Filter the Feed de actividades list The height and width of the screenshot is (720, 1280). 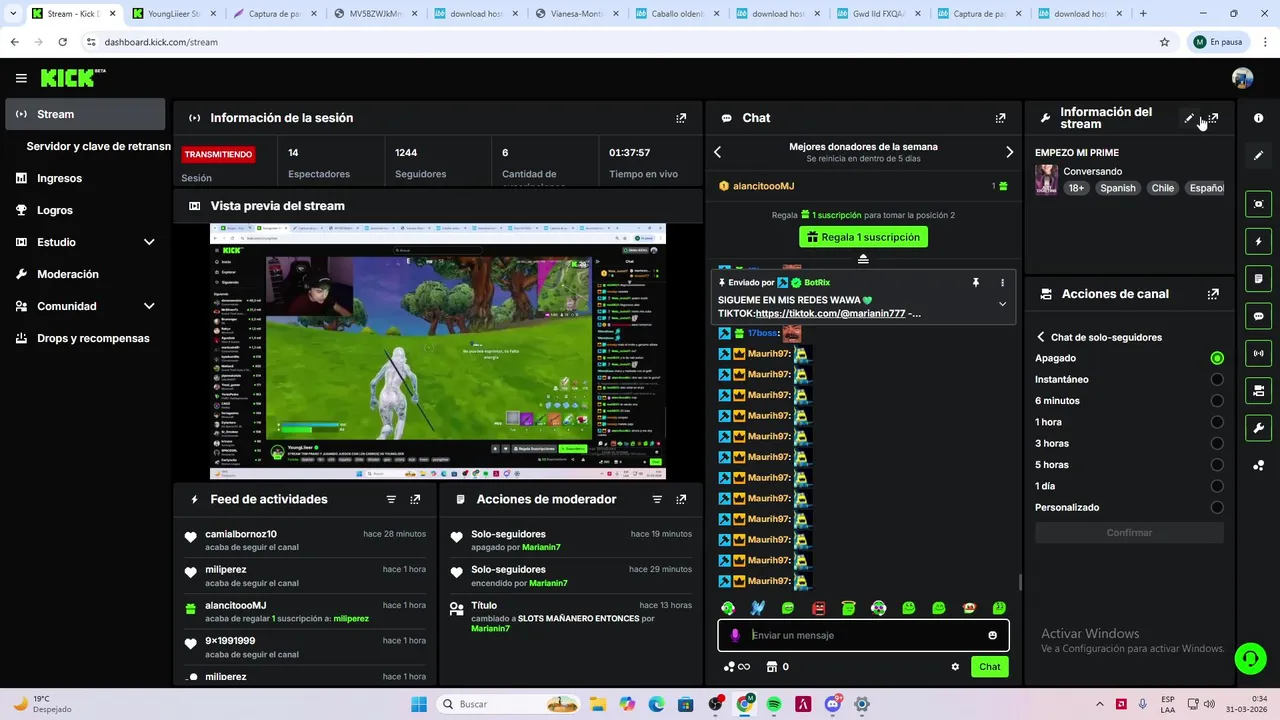pyautogui.click(x=391, y=499)
